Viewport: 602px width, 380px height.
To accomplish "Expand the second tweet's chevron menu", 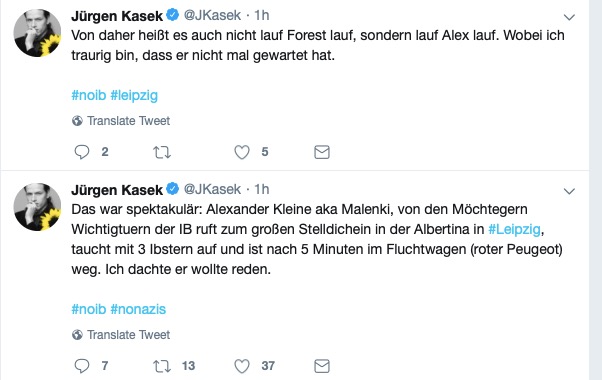I will 569,191.
